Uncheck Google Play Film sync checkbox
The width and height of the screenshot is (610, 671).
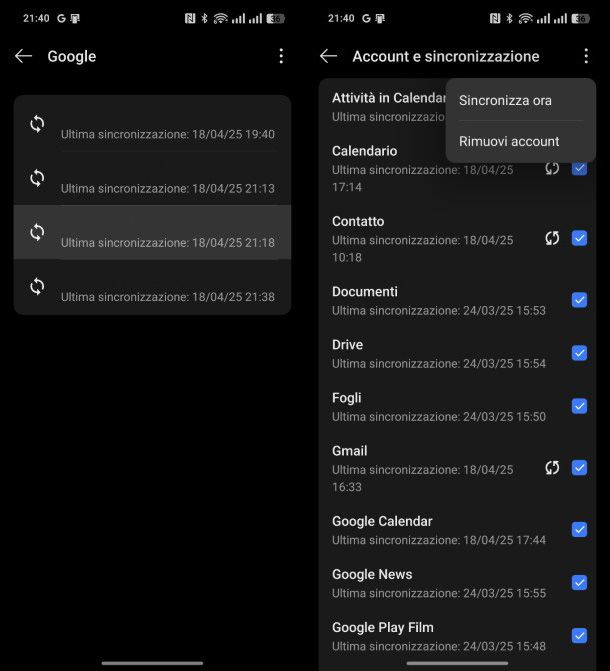pyautogui.click(x=579, y=636)
